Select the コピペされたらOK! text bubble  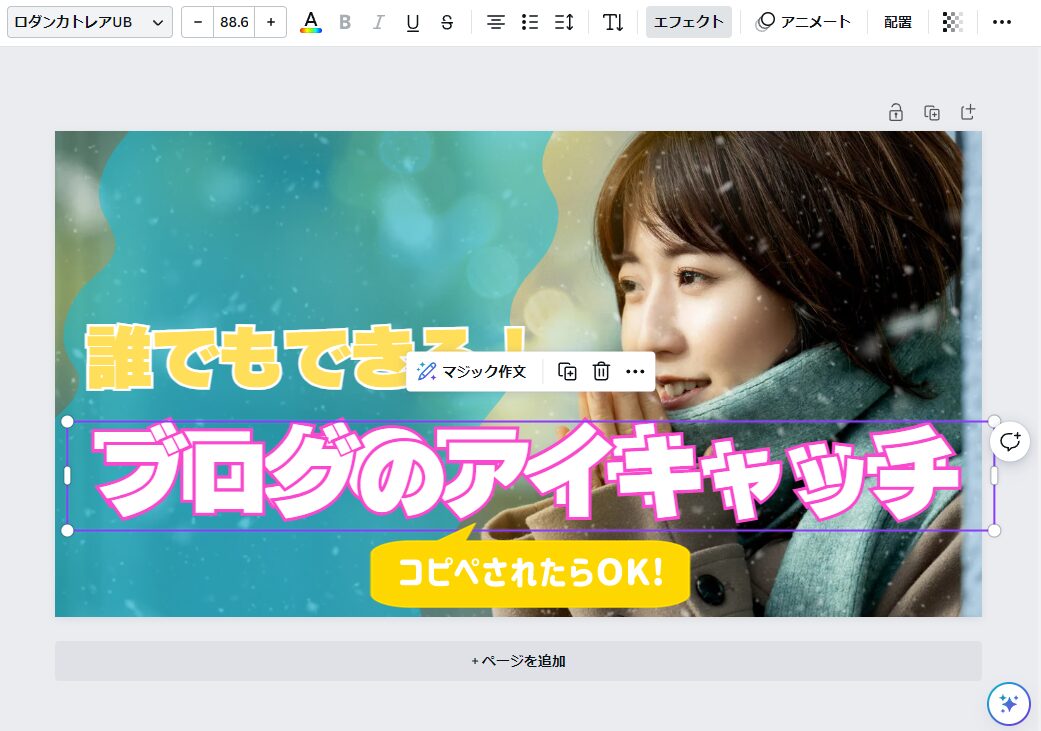tap(530, 572)
